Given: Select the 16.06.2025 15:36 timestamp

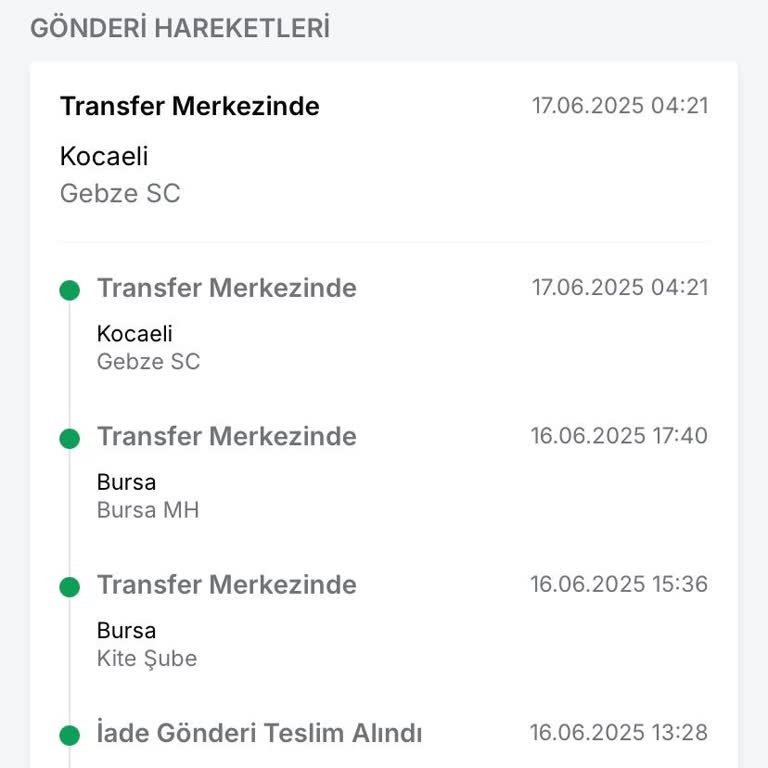Looking at the screenshot, I should (x=619, y=584).
